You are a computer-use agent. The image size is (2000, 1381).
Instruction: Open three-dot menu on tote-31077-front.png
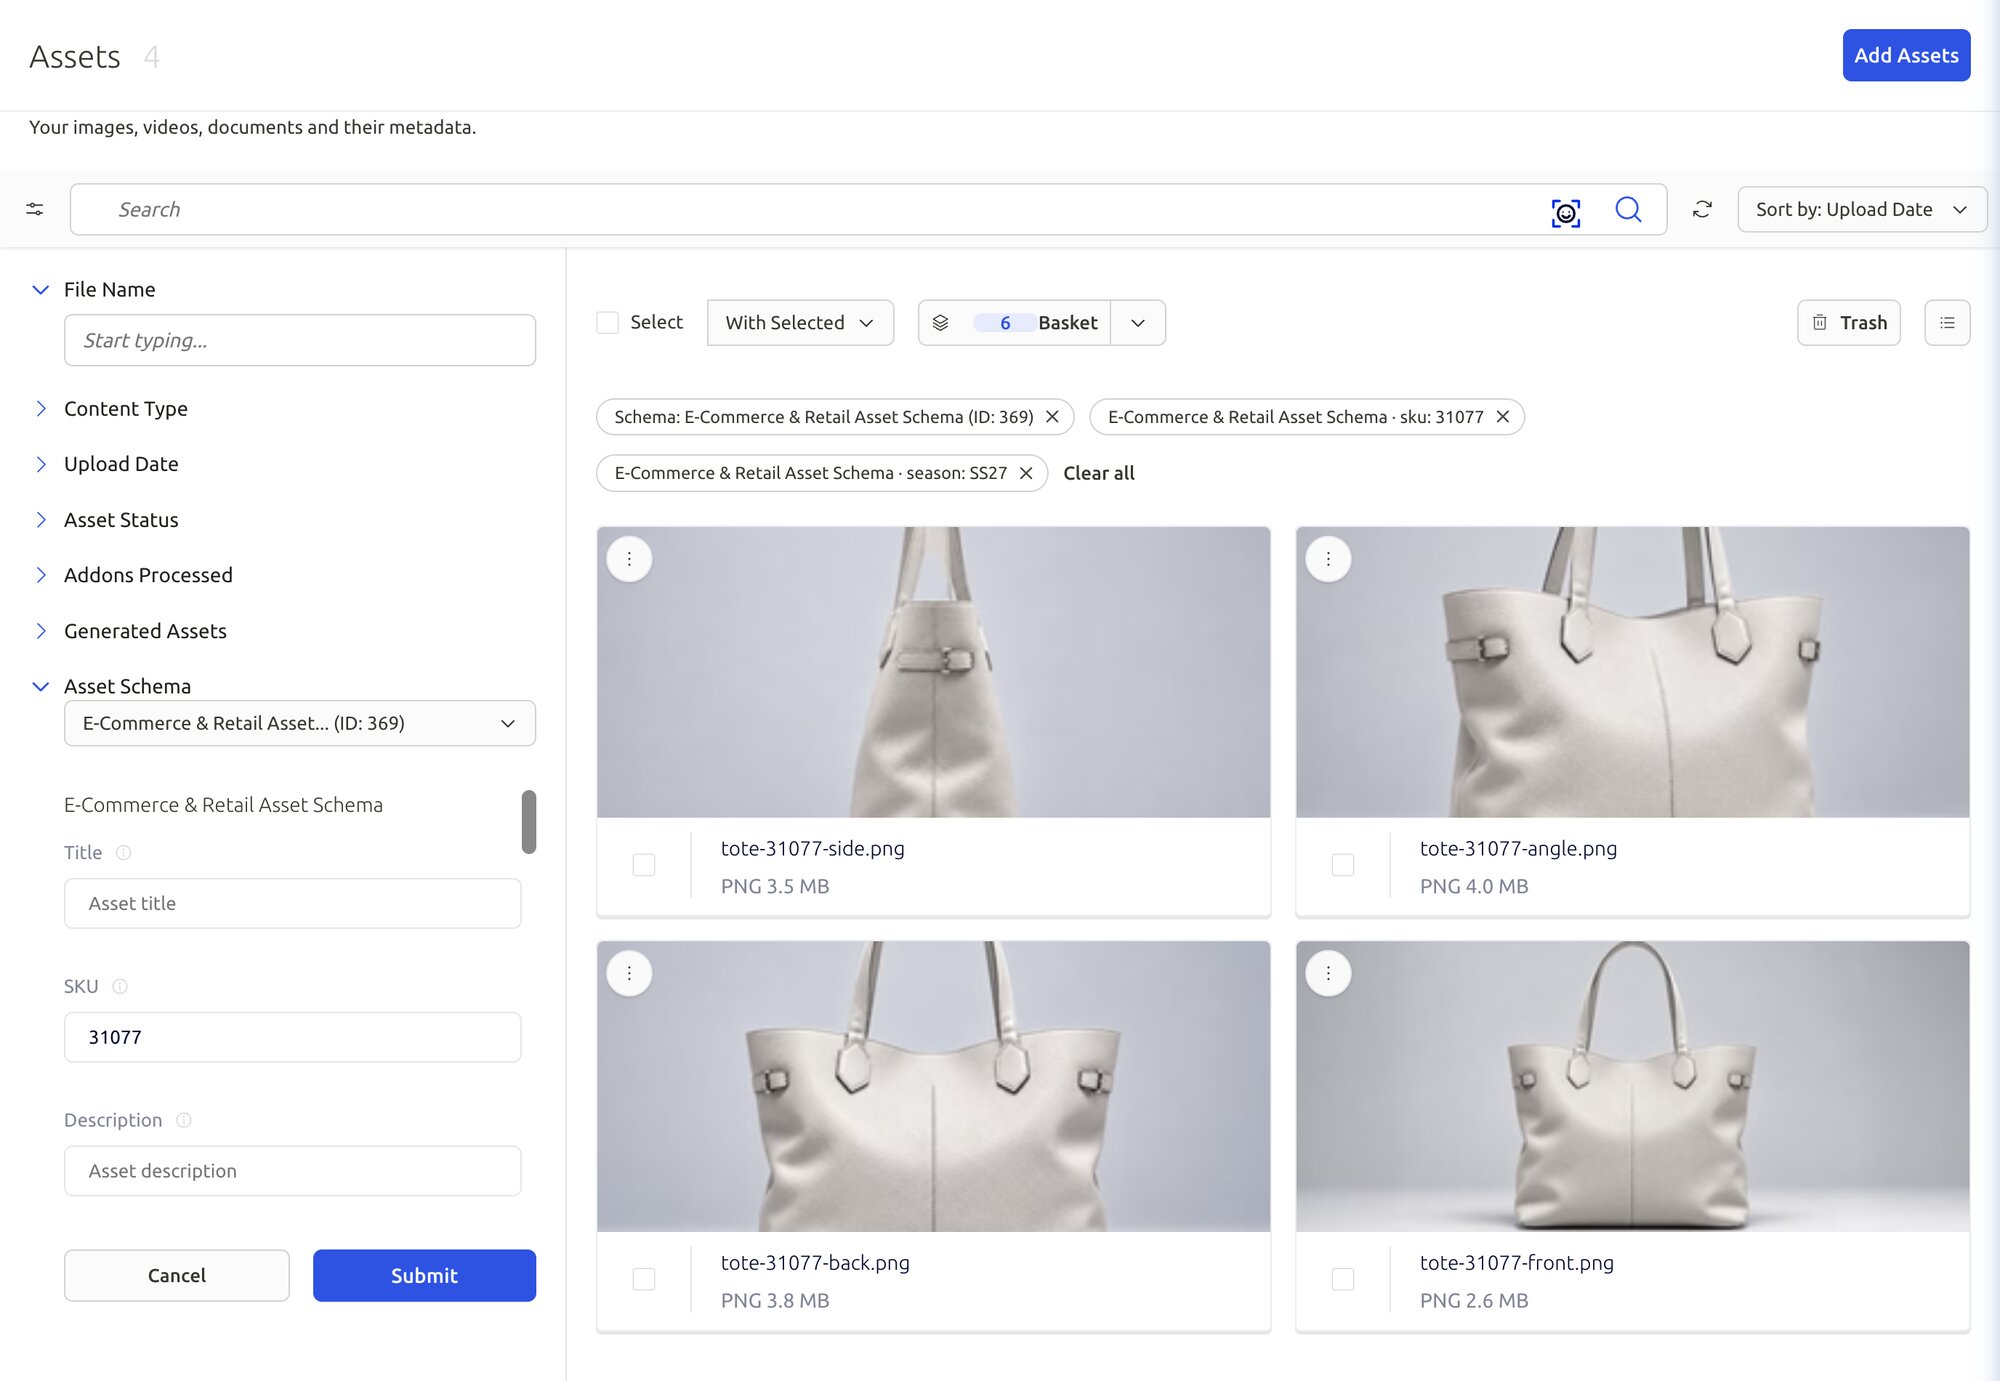1328,973
